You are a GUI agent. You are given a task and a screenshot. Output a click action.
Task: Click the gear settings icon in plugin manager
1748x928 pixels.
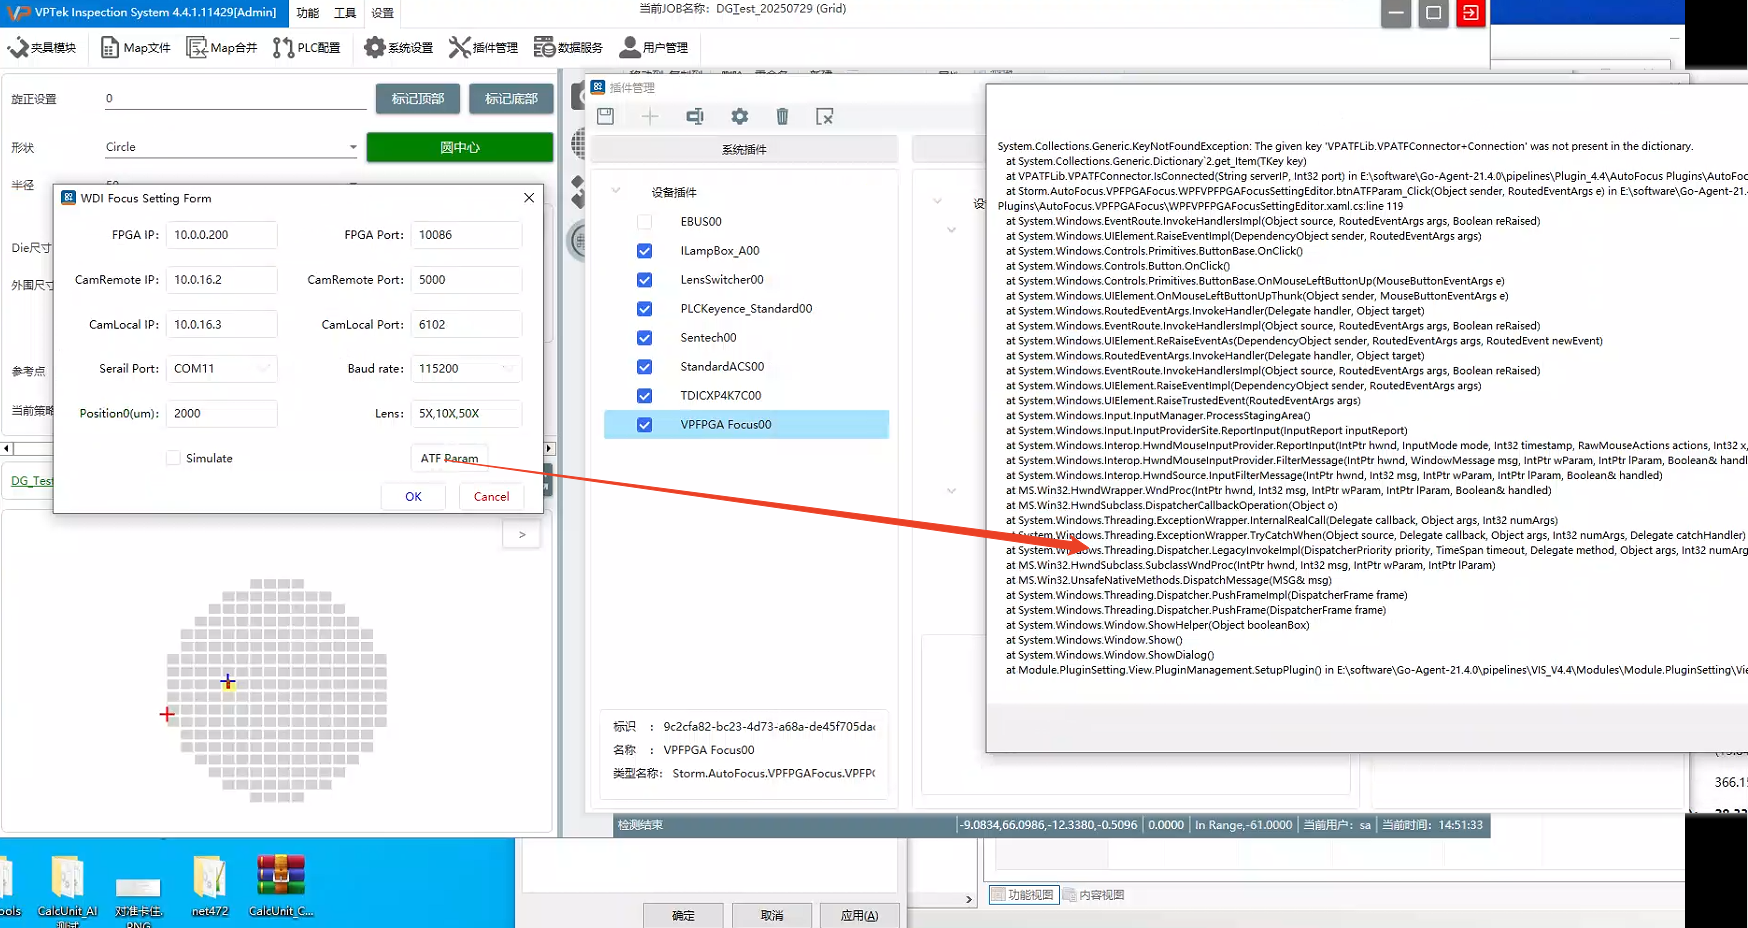[739, 116]
